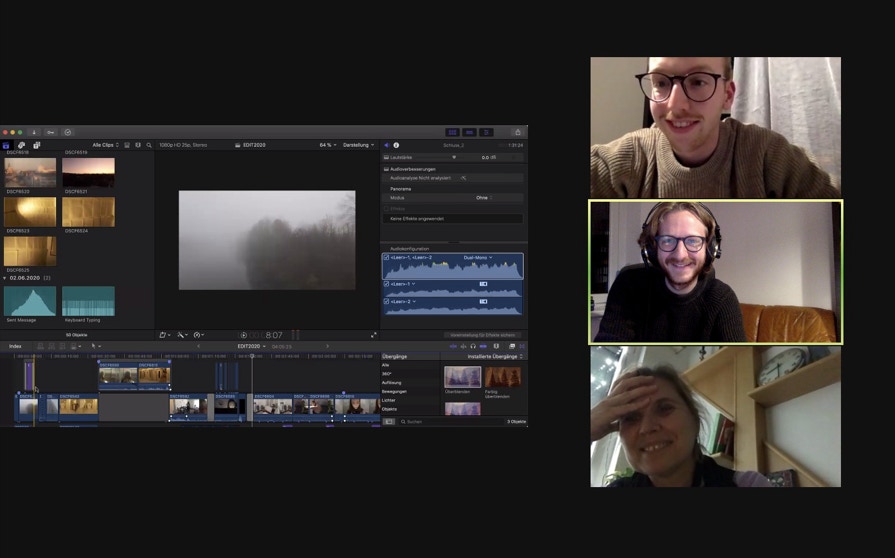
Task: Open the 64 % zoom level dropdown
Action: click(x=328, y=145)
